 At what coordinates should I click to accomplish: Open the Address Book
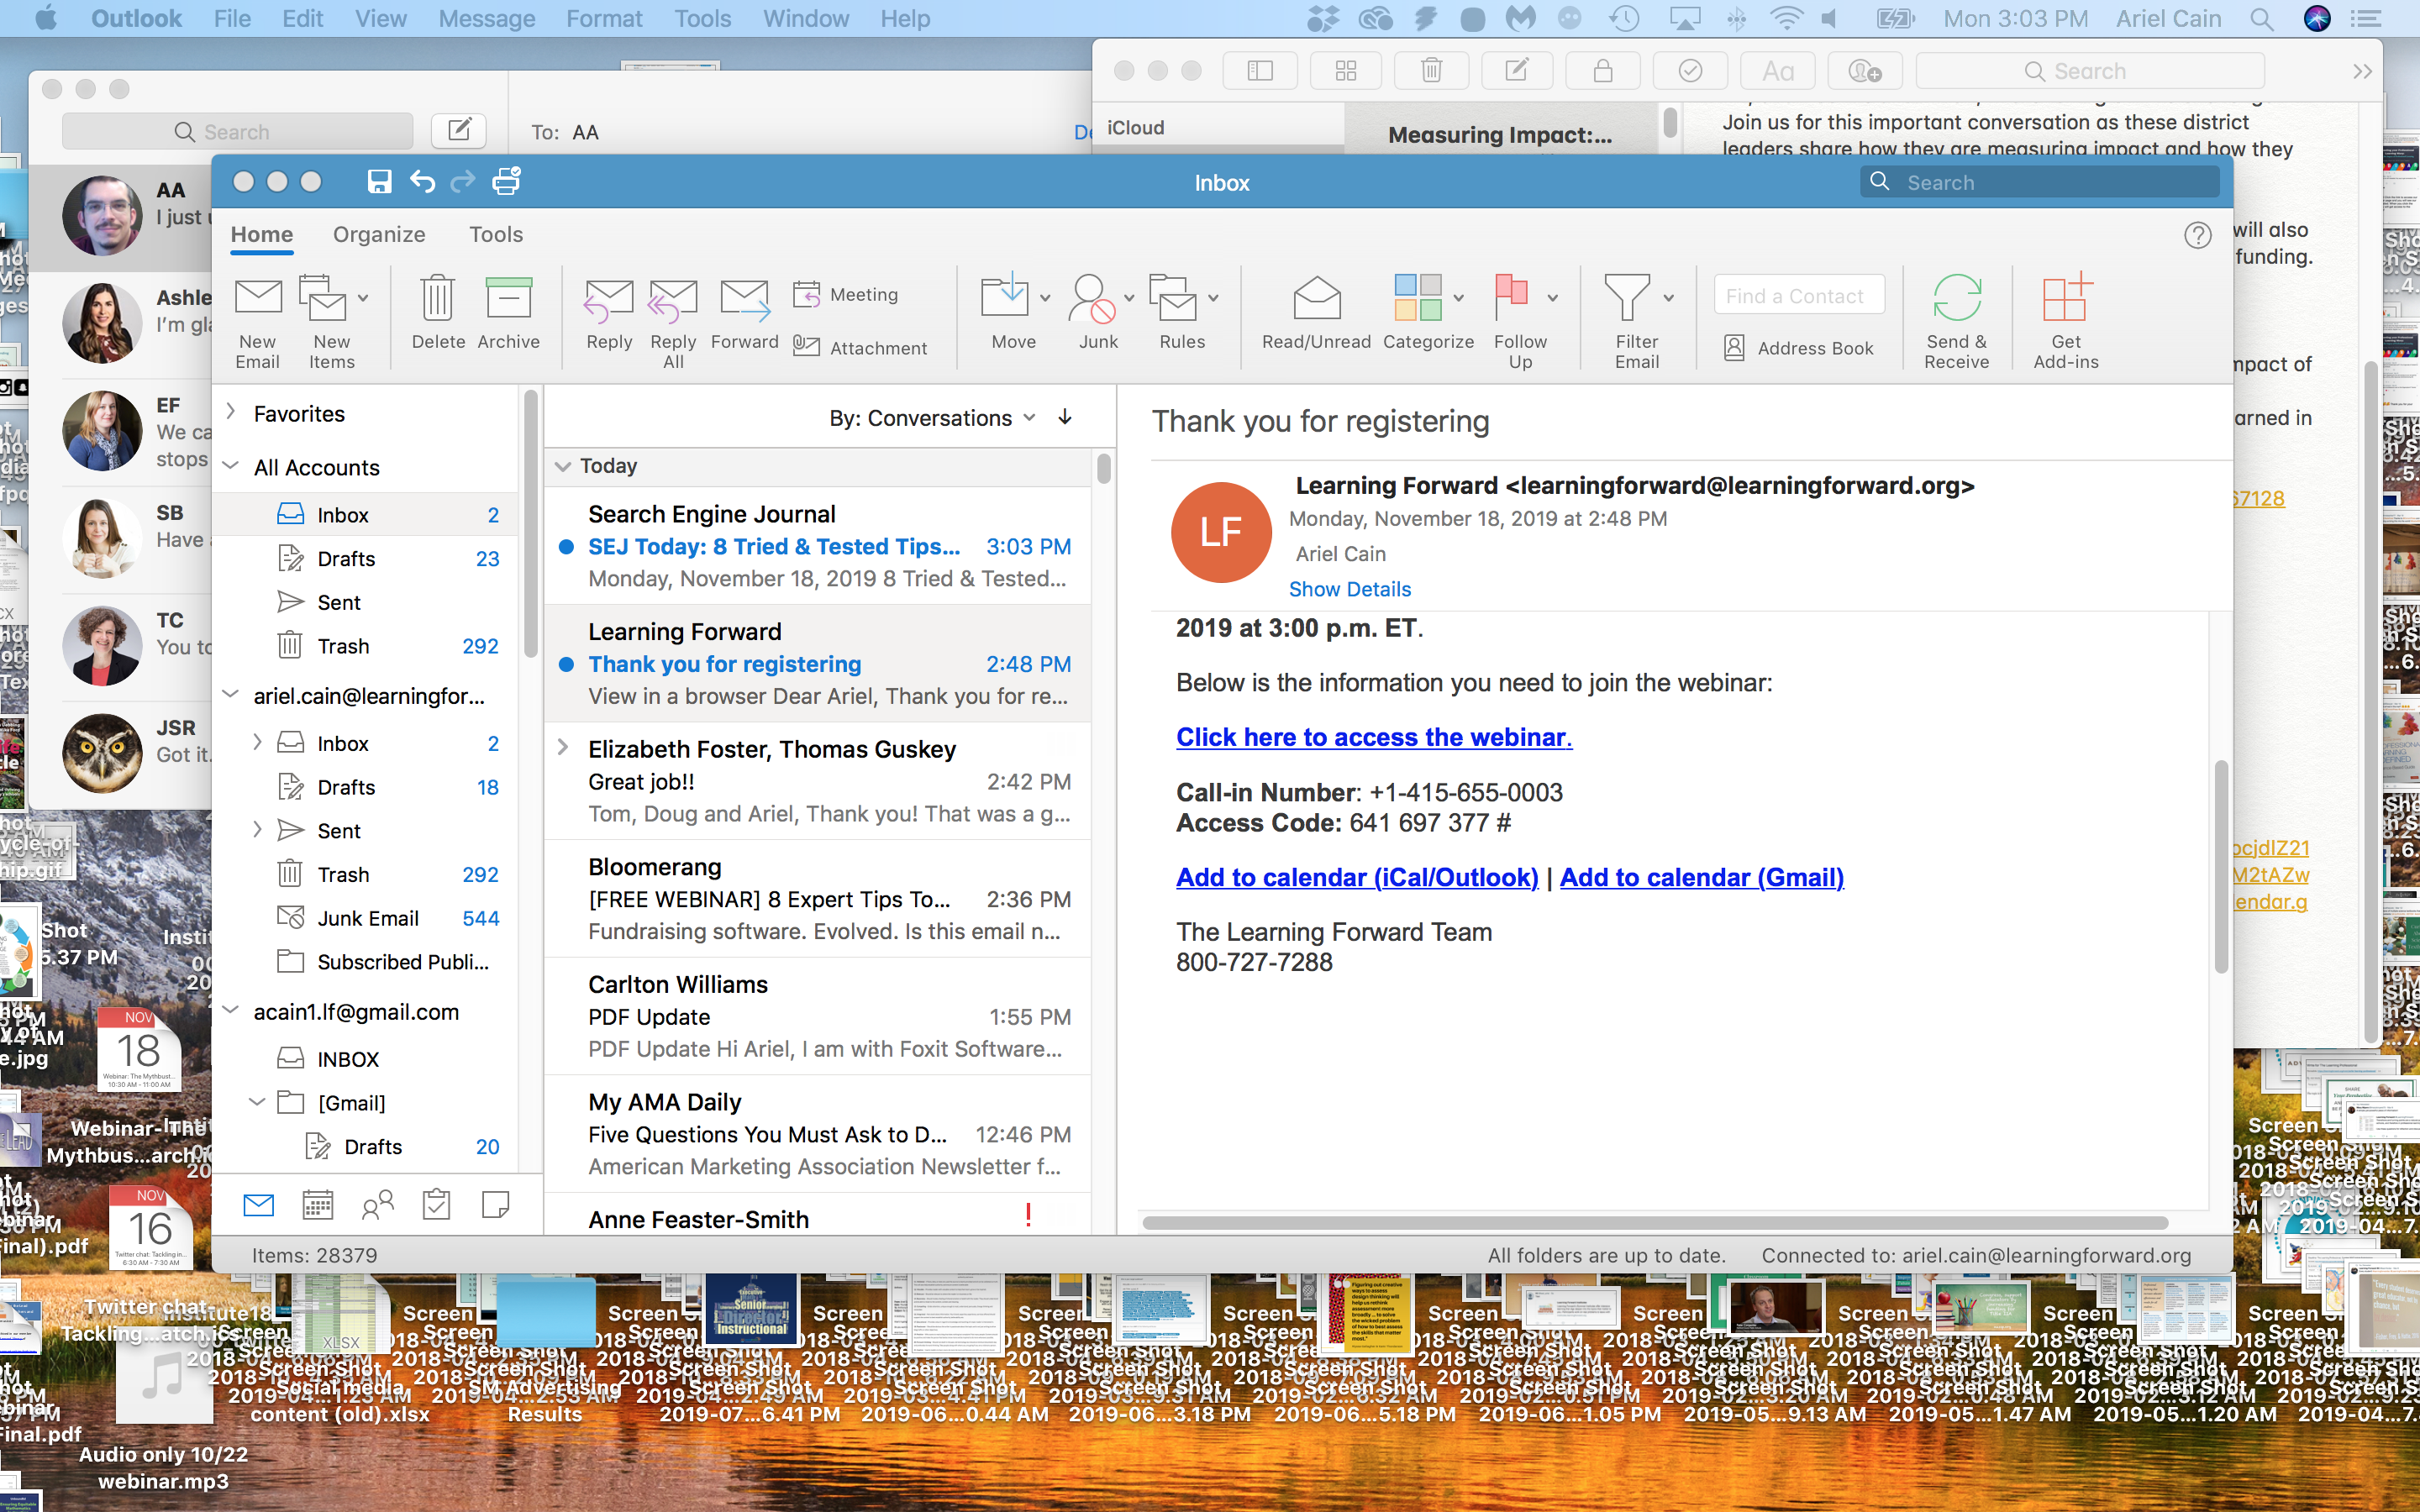pyautogui.click(x=1798, y=347)
